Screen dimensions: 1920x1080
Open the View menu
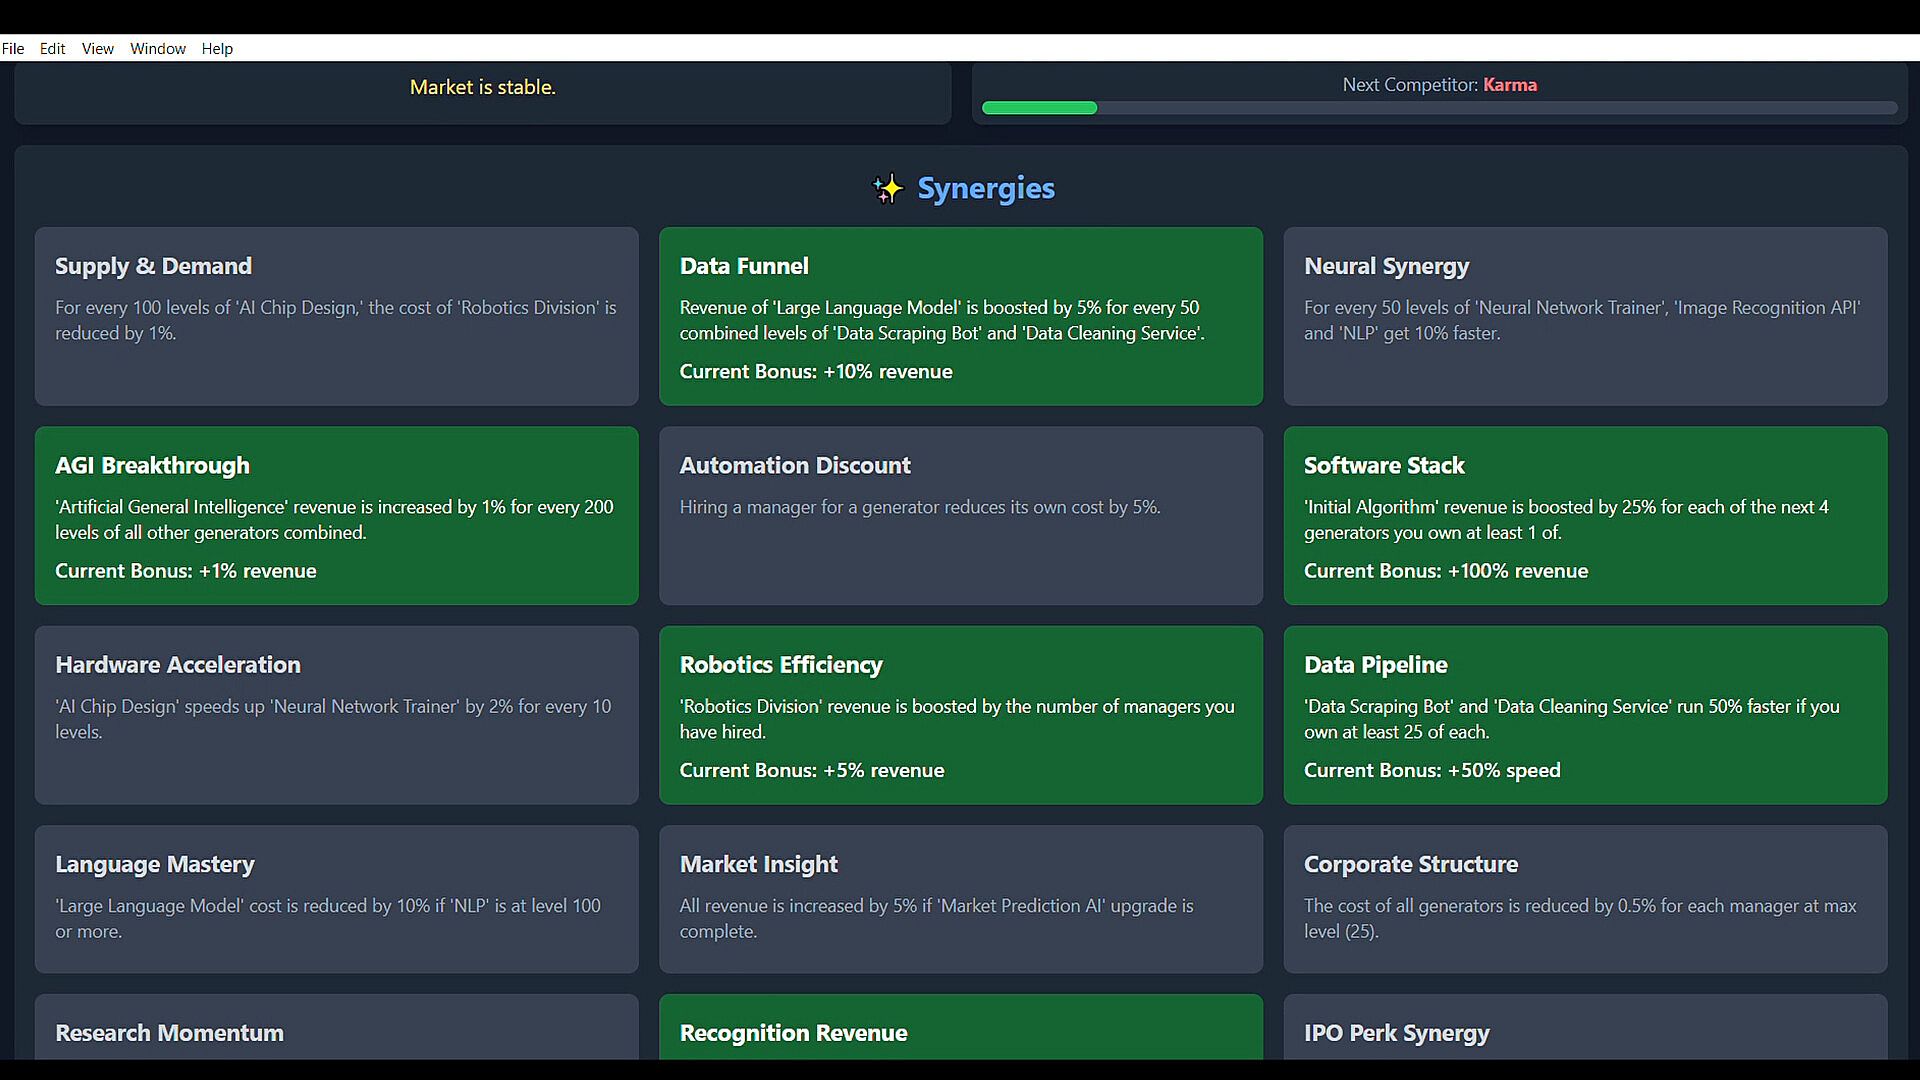tap(97, 48)
